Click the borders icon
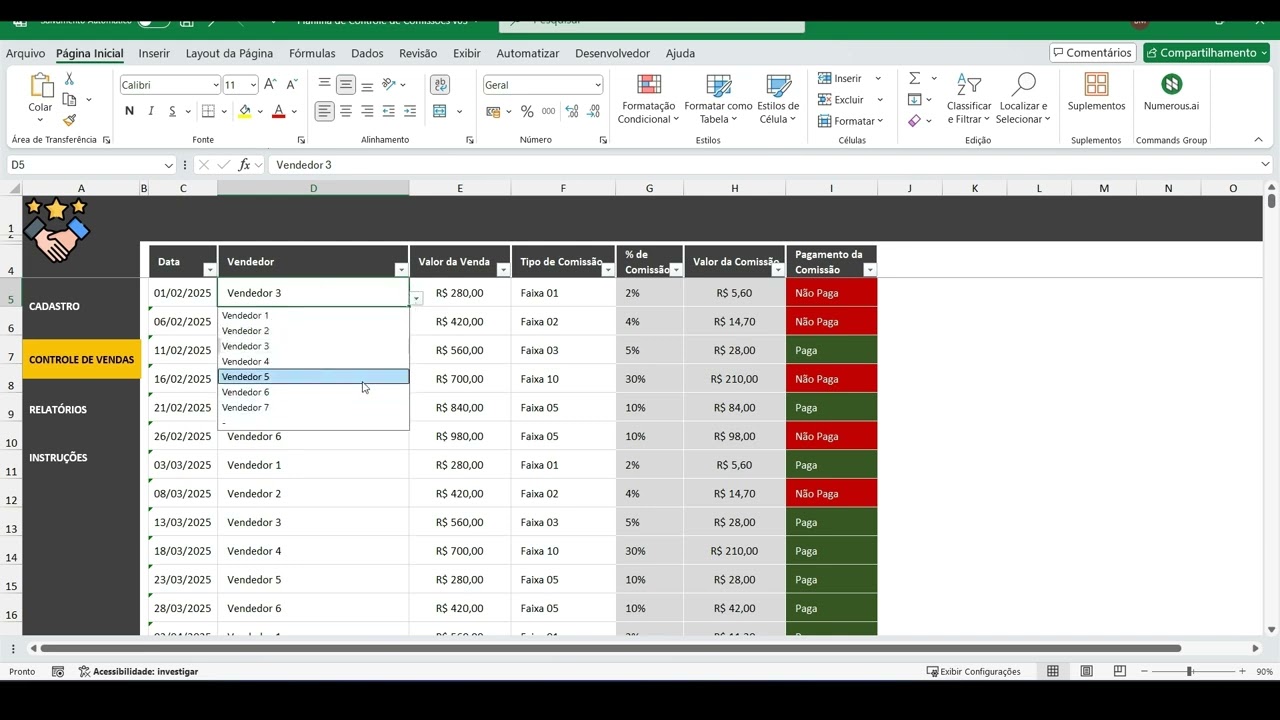1280x720 pixels. 208,111
